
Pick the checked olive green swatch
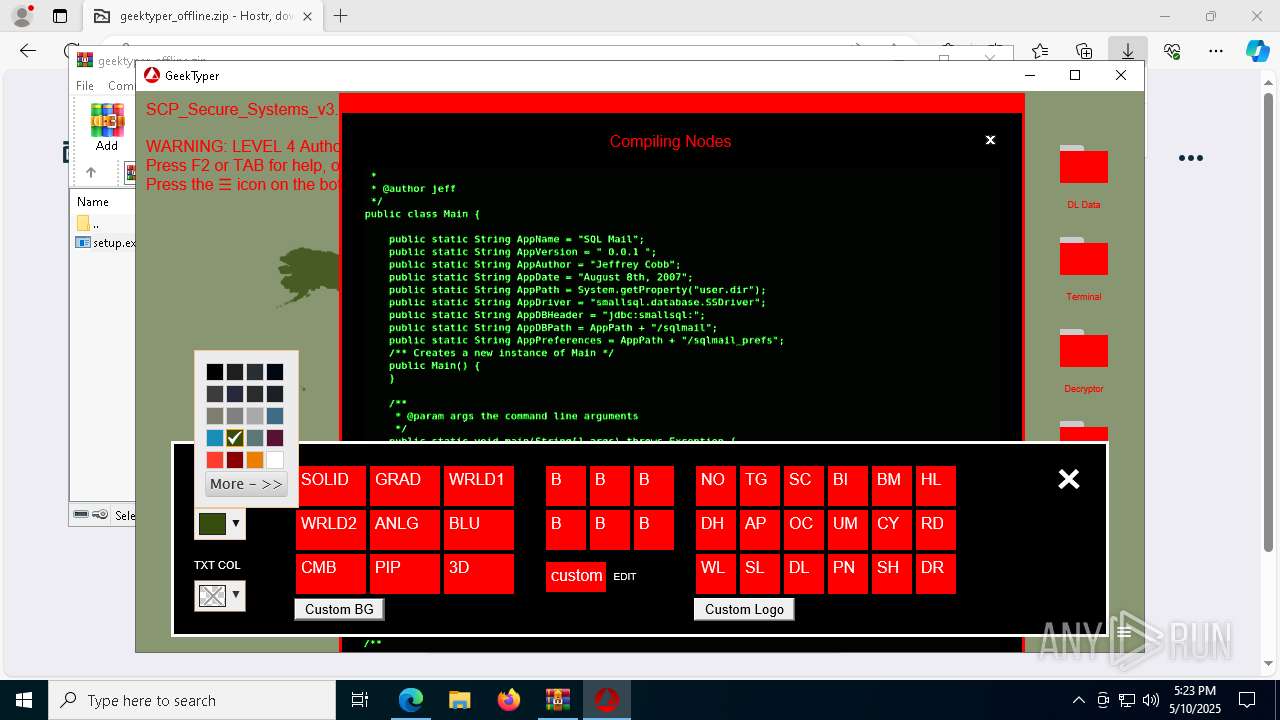[235, 438]
